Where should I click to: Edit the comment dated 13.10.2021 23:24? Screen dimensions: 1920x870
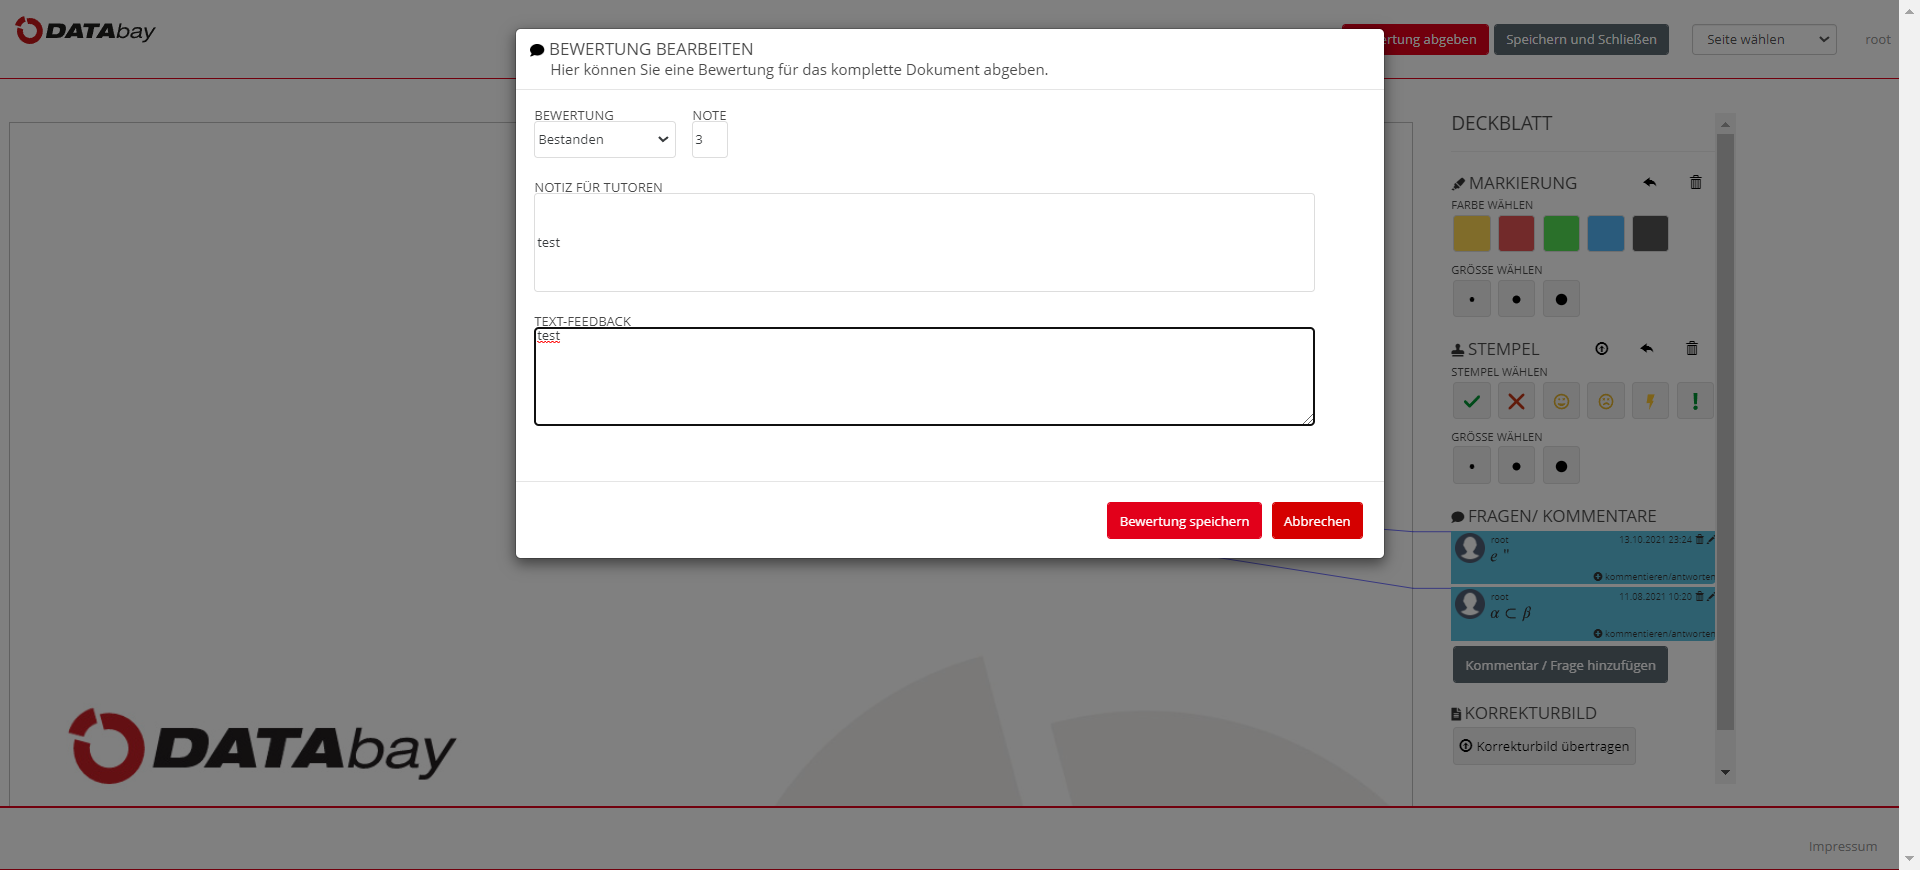click(x=1710, y=539)
